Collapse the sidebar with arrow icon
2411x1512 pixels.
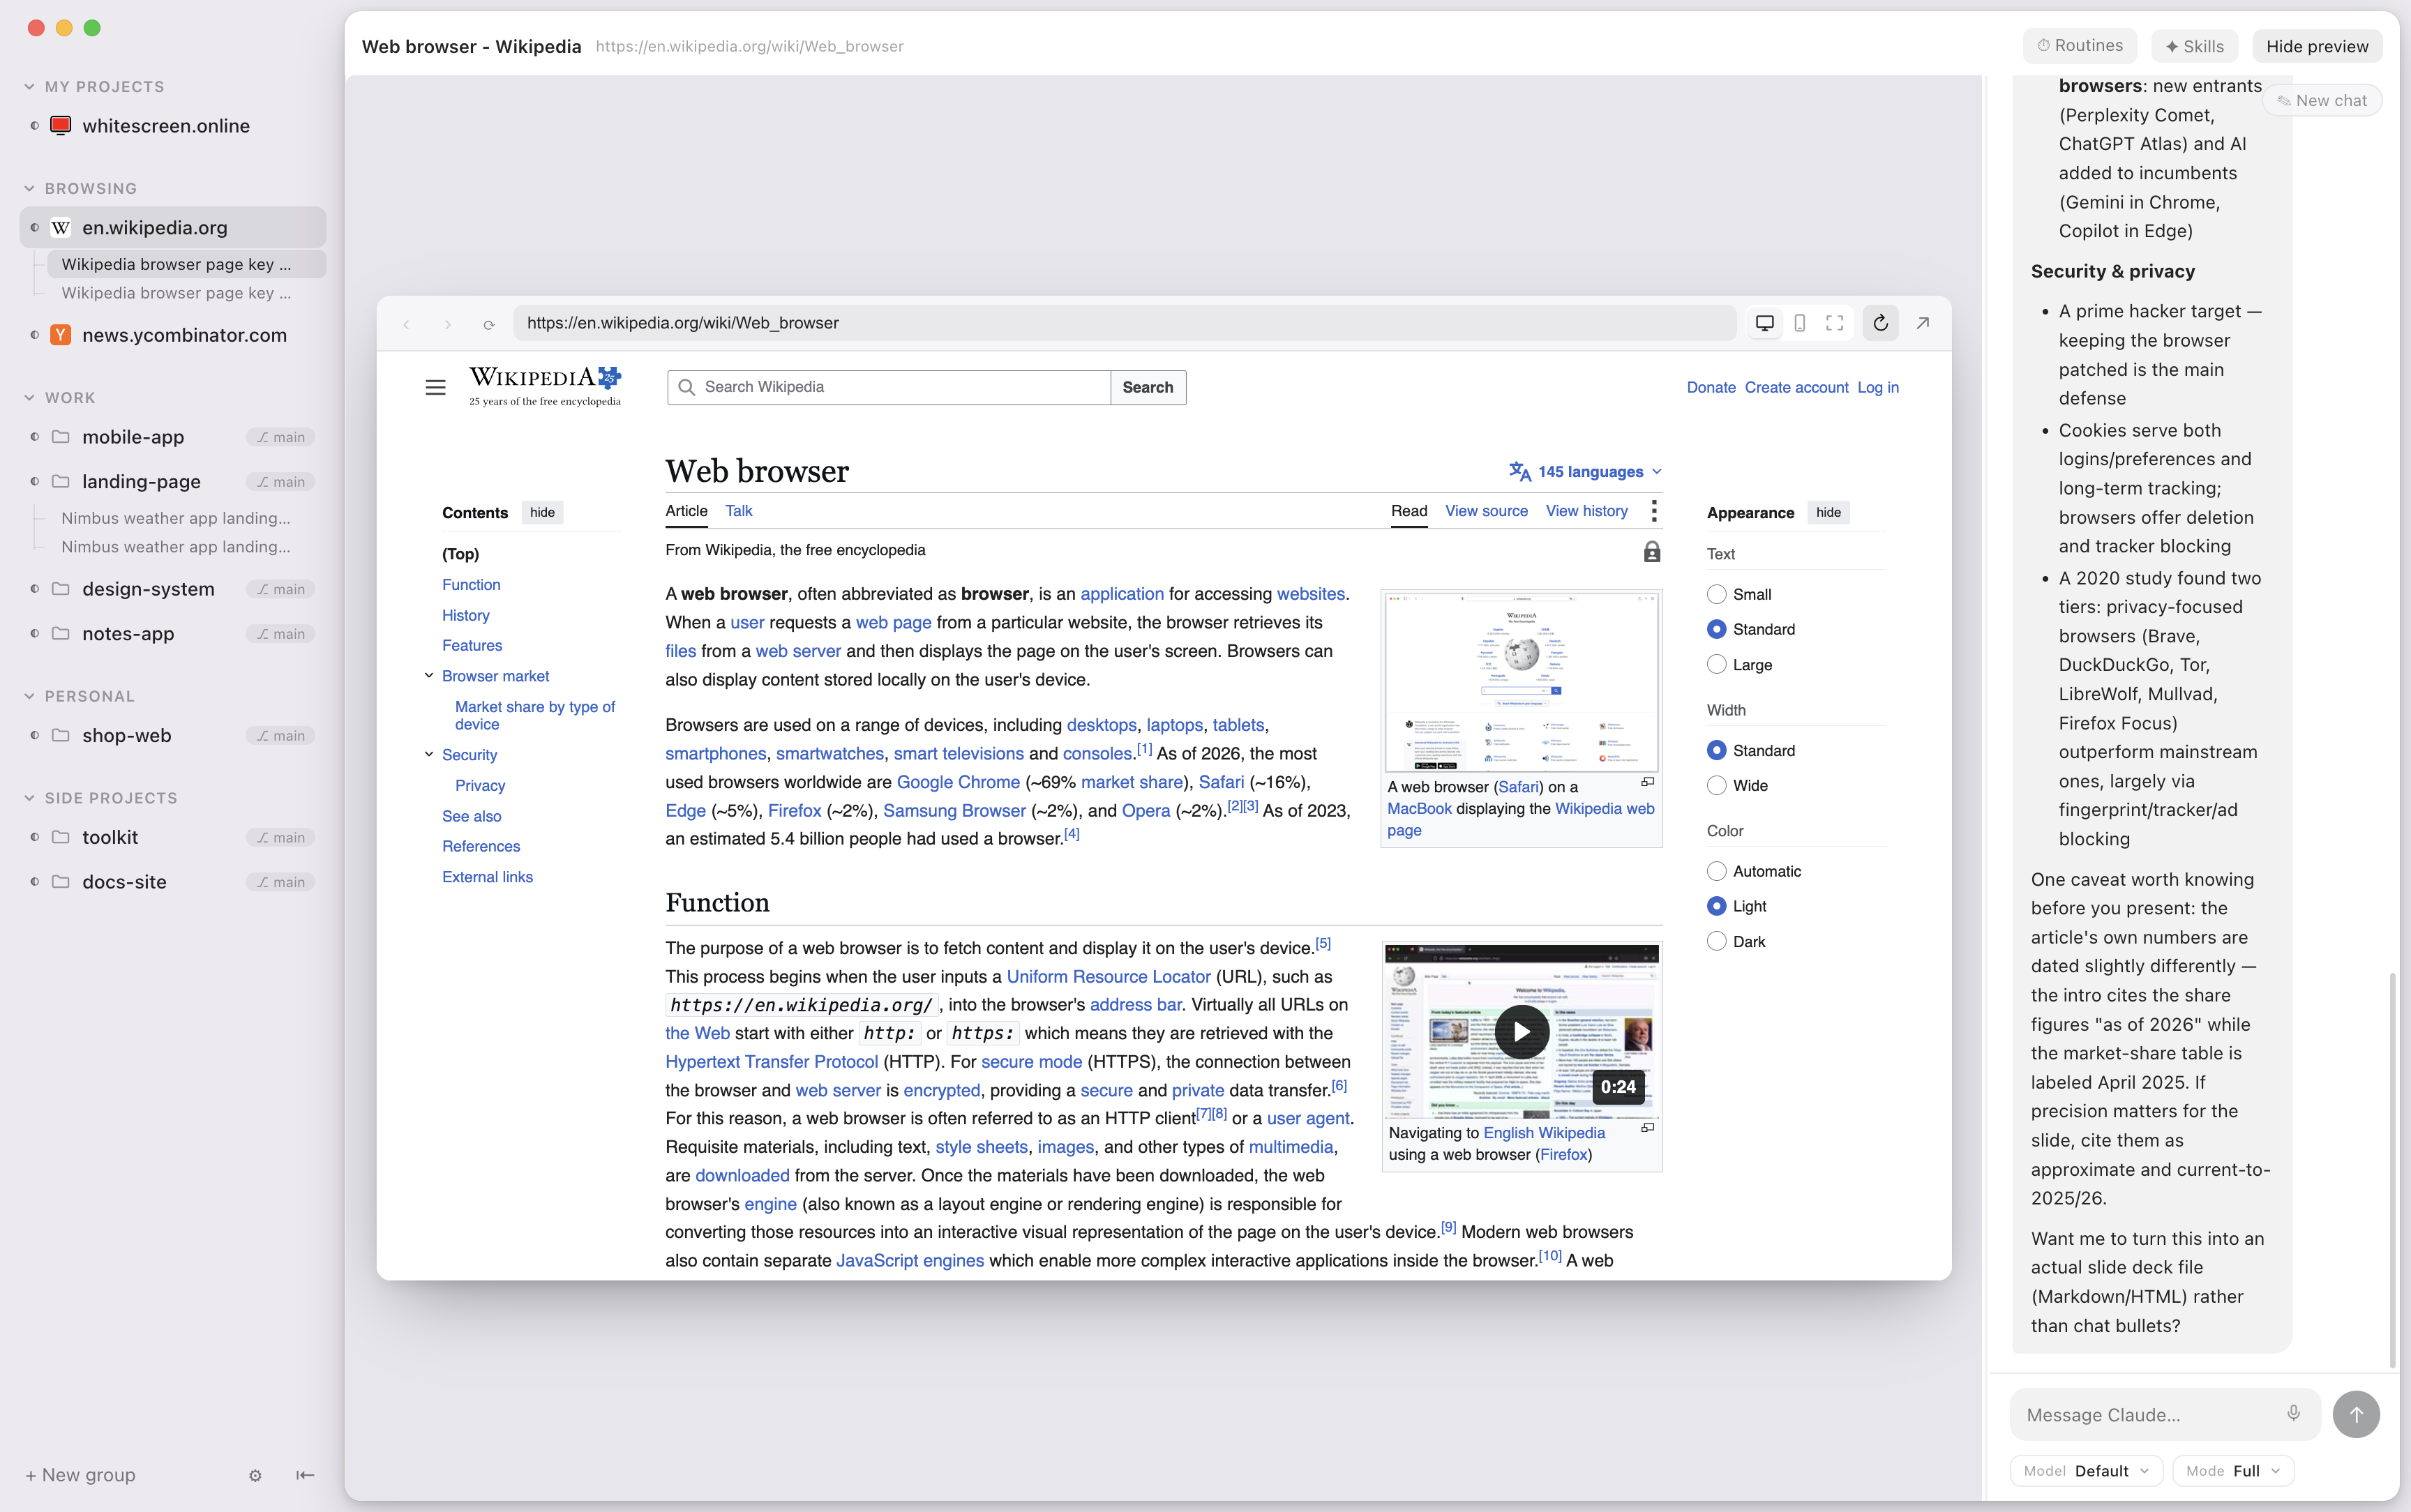point(305,1475)
